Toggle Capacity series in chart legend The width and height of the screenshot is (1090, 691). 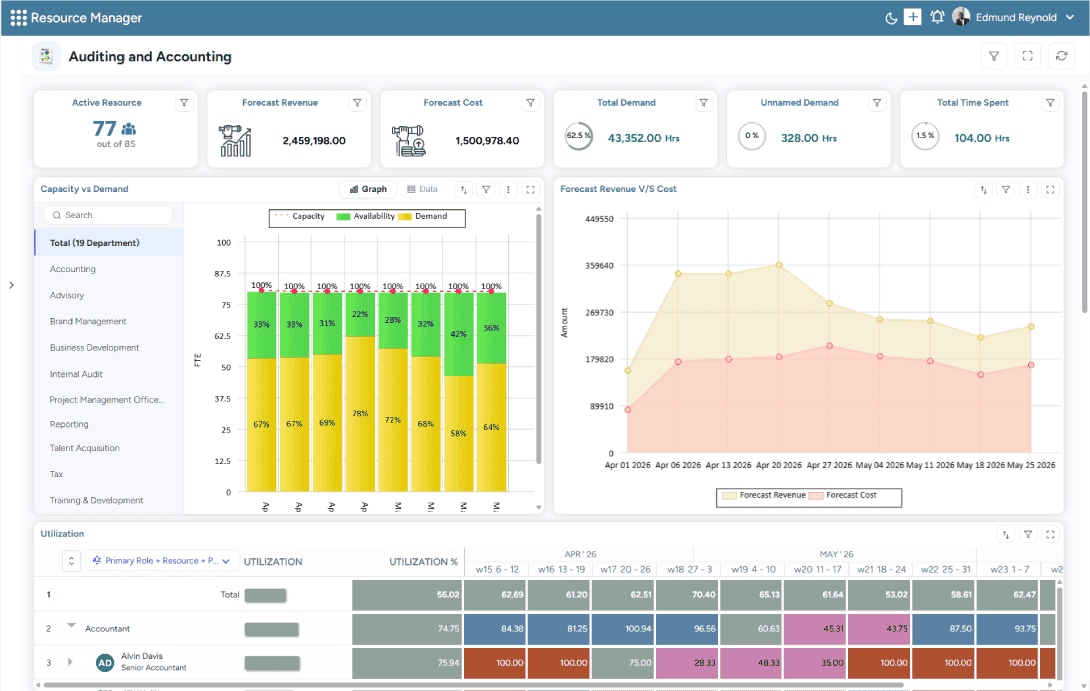click(300, 216)
